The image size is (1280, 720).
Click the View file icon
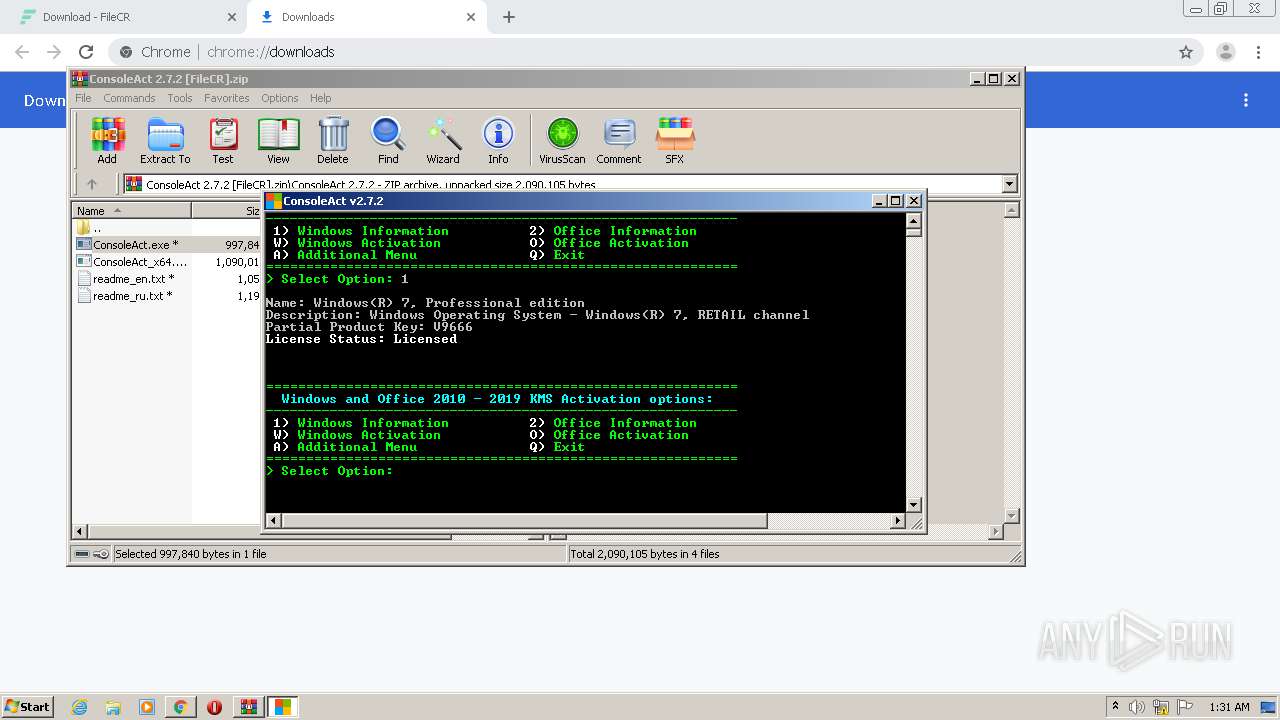(278, 141)
